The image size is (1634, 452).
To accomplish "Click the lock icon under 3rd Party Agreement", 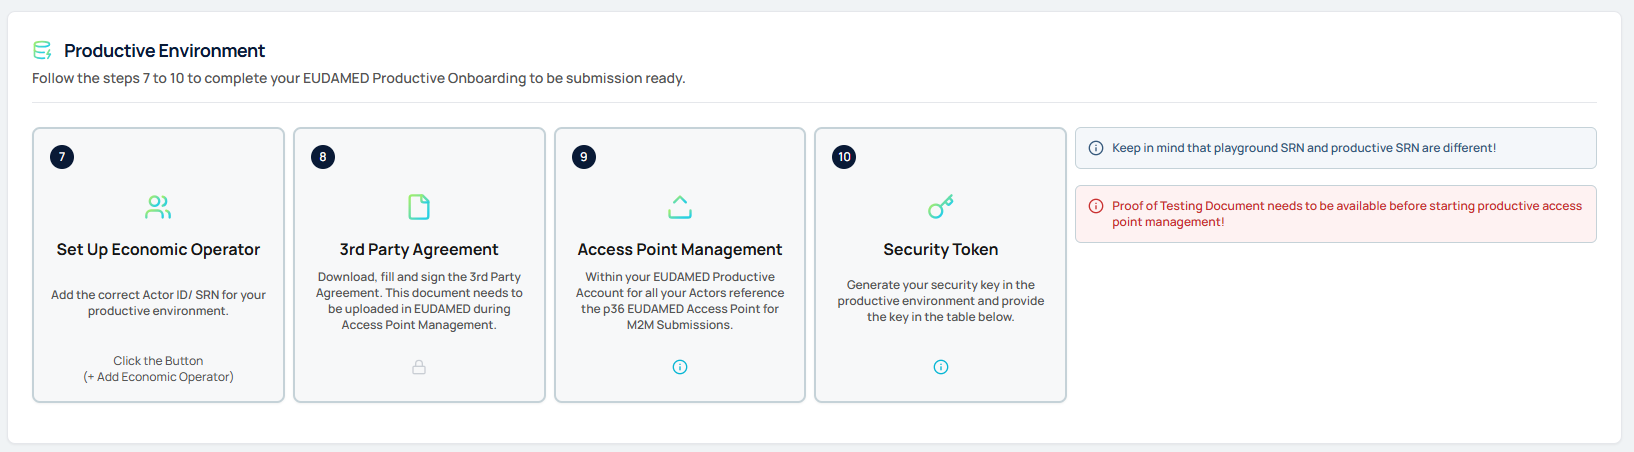I will 419,367.
